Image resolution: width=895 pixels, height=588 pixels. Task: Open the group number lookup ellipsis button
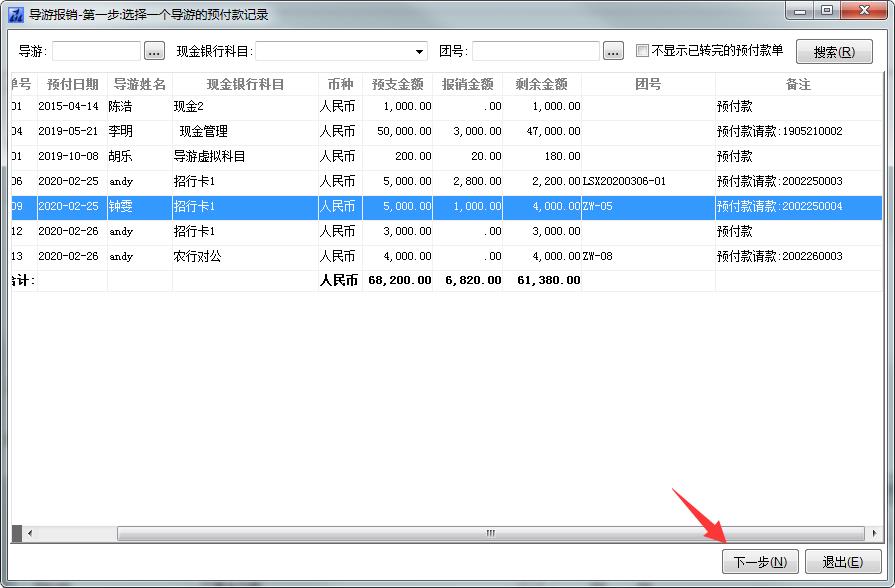pos(613,51)
